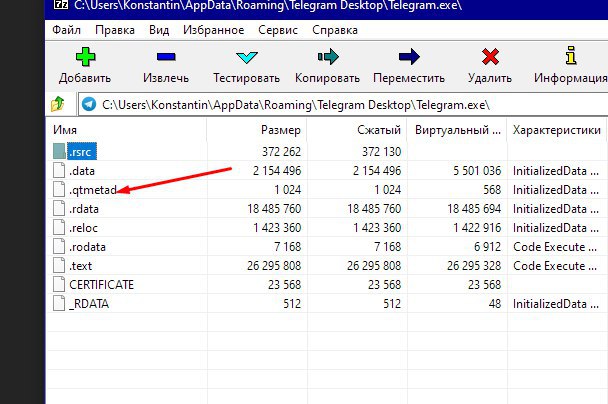Sort by the Виртуальный column header

tap(457, 130)
